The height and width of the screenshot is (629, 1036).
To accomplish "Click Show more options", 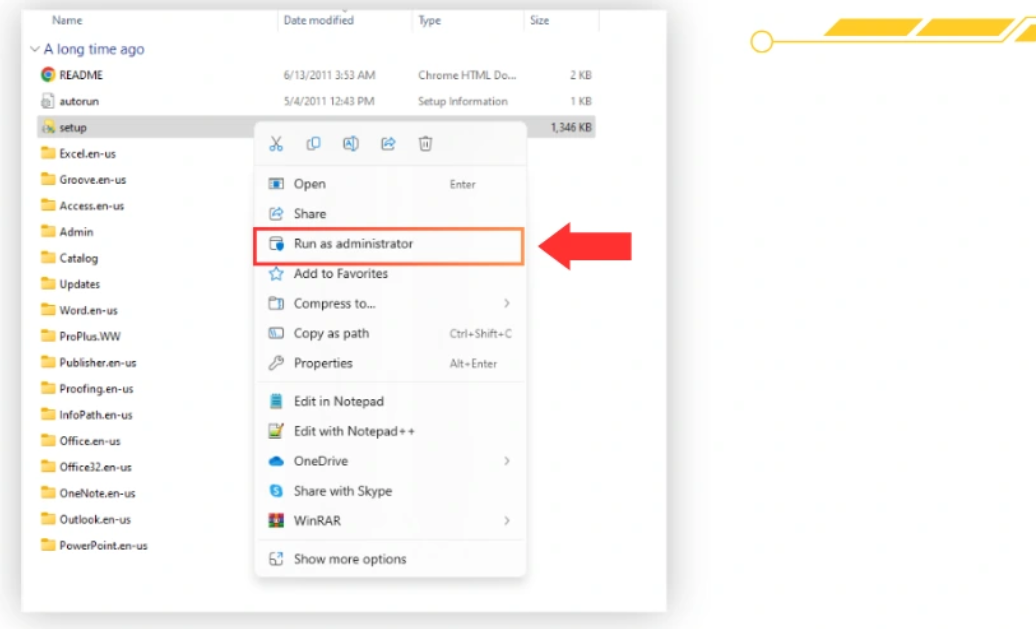I will click(x=349, y=559).
